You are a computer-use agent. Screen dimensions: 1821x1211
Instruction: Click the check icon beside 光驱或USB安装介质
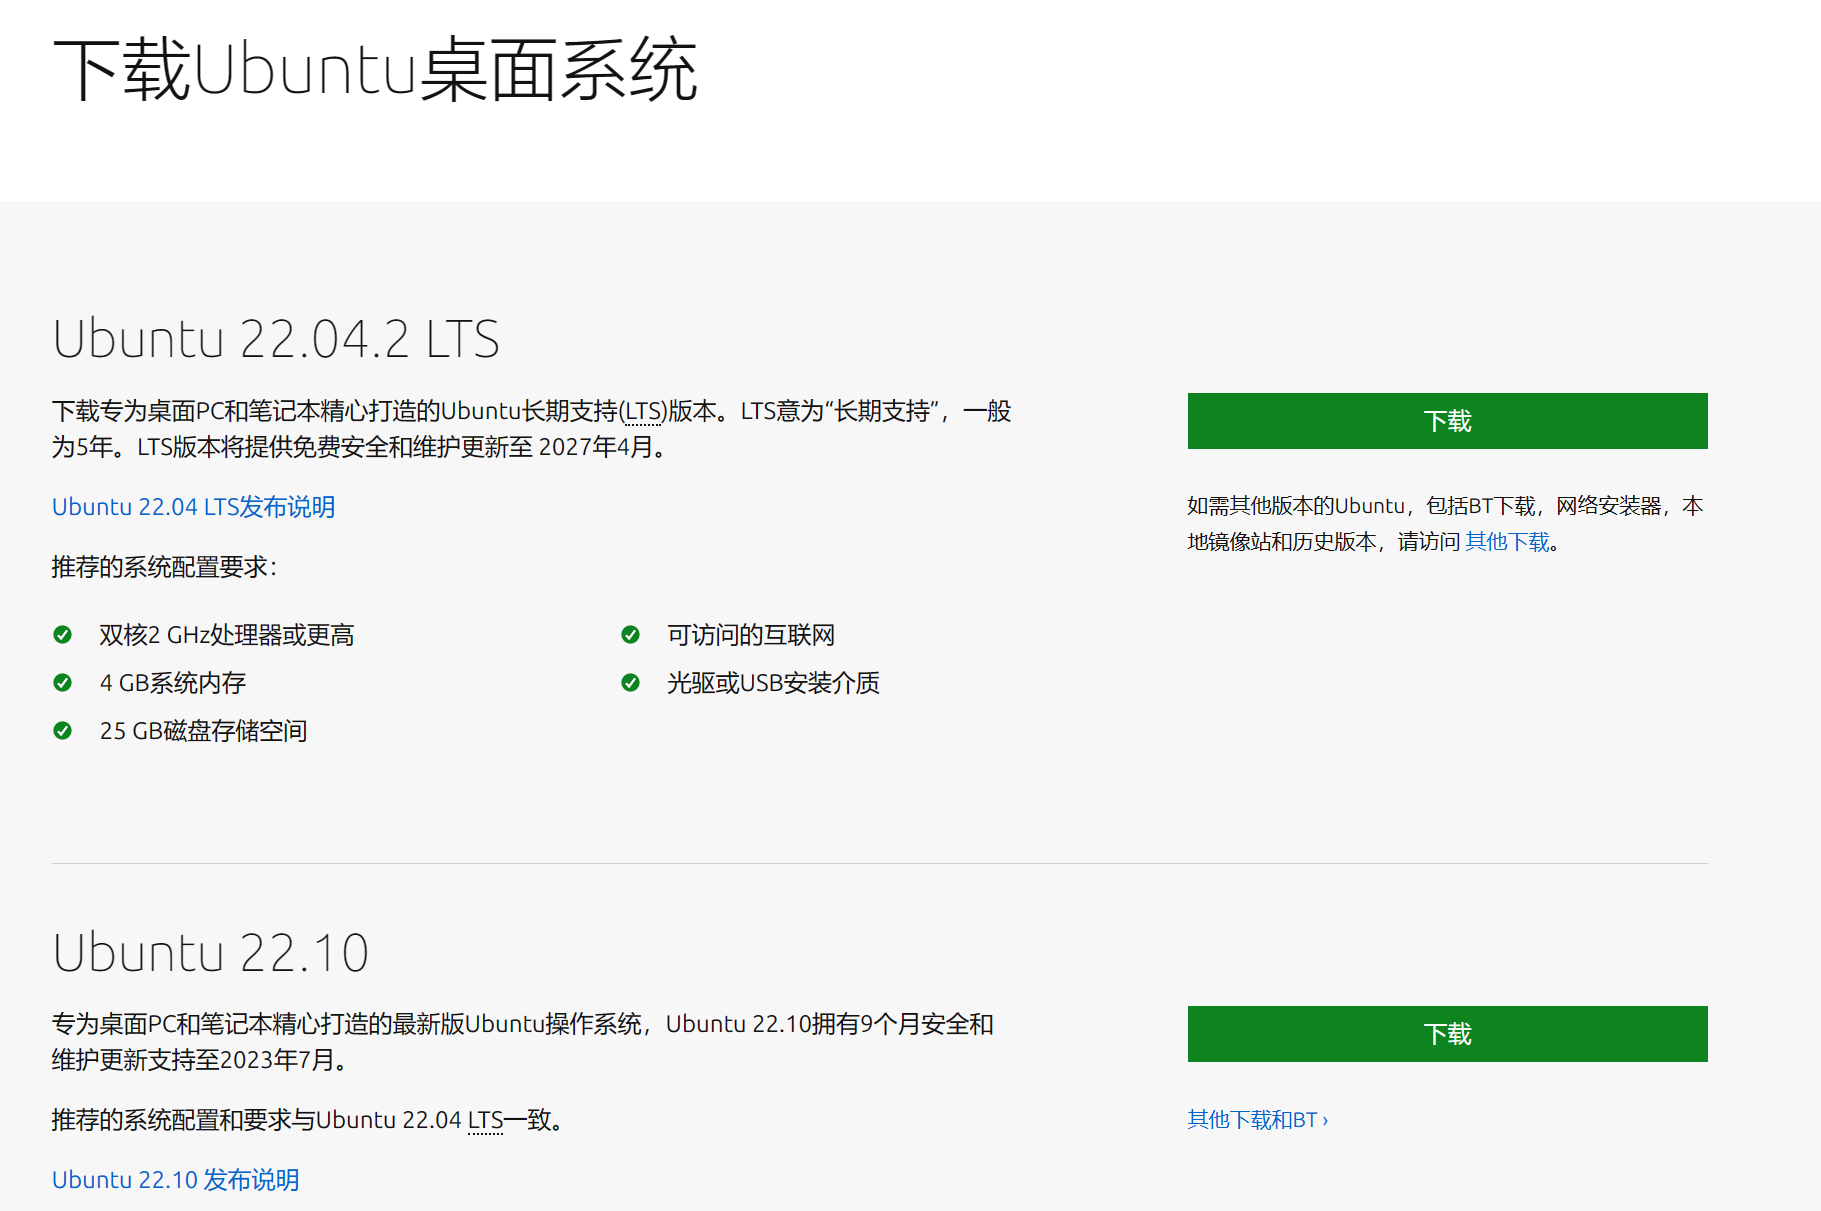coord(630,683)
